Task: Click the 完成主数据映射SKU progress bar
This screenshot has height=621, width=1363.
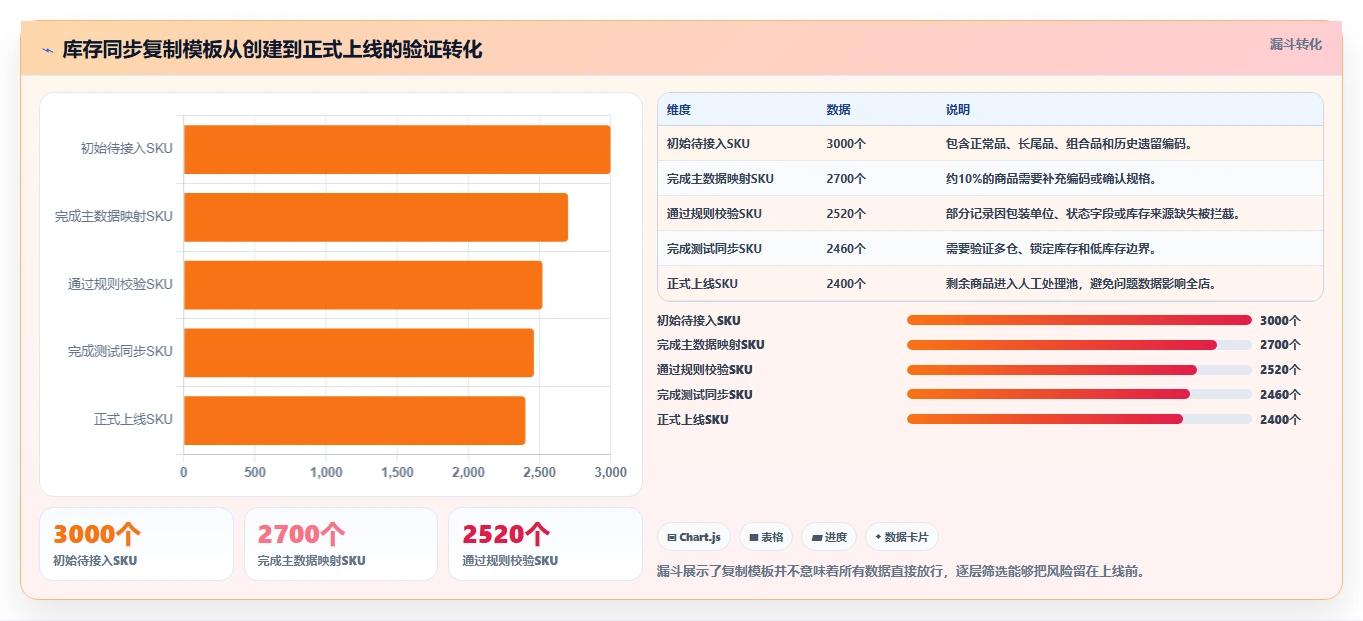Action: pyautogui.click(x=1079, y=345)
